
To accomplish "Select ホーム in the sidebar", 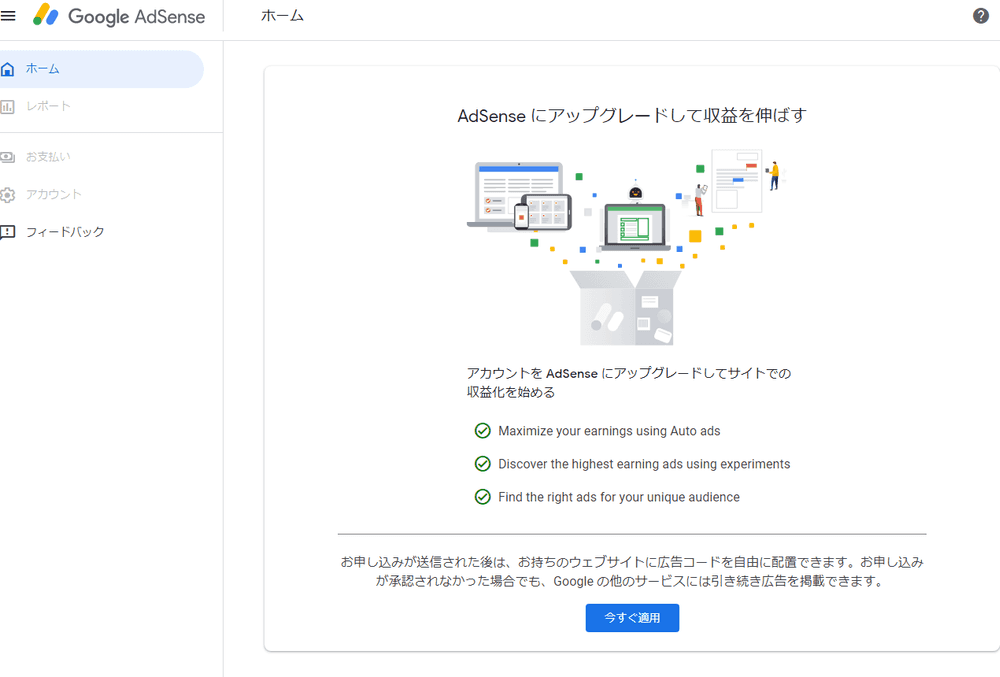I will point(101,69).
